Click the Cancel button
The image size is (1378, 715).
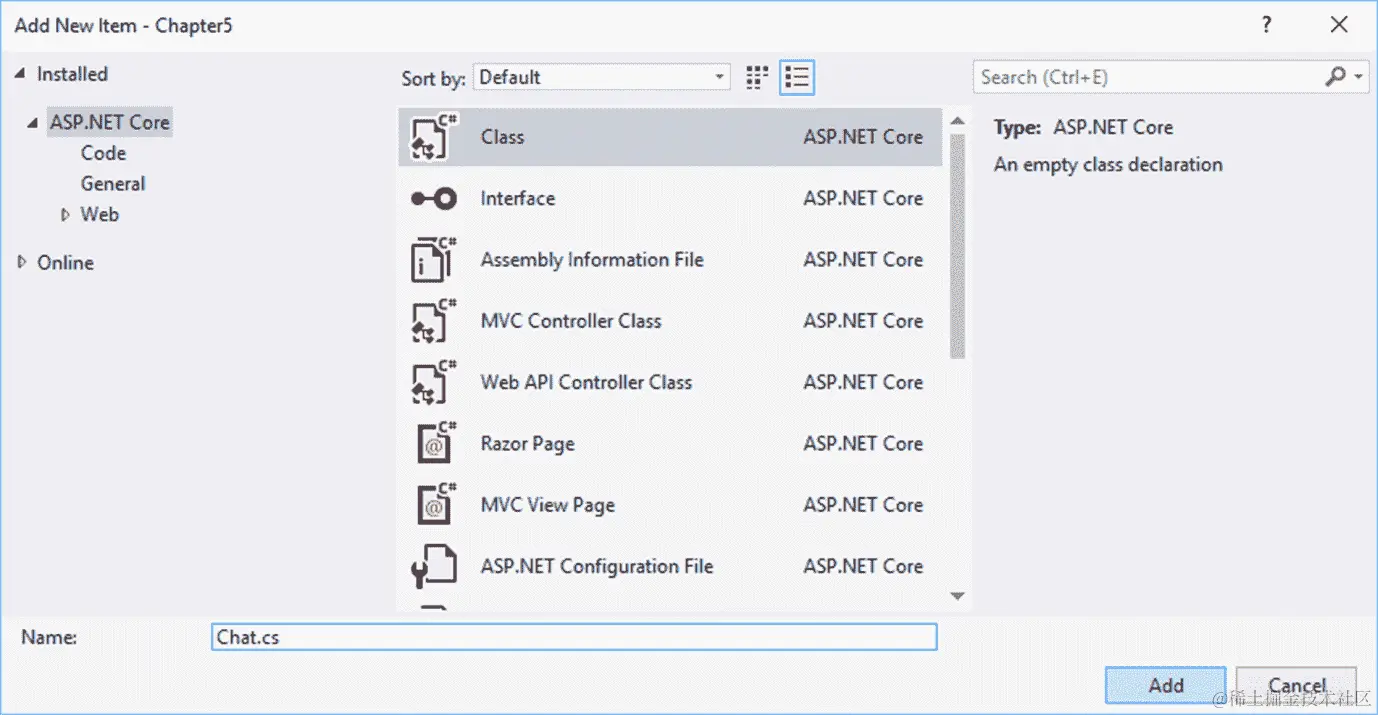pos(1296,685)
